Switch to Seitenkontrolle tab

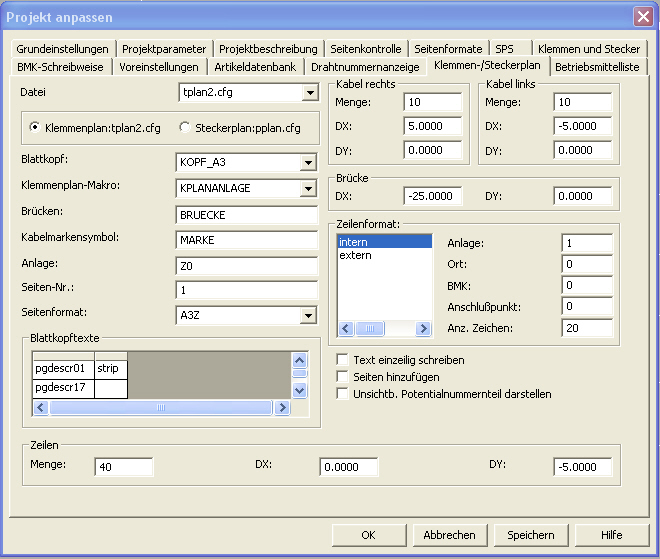click(366, 49)
